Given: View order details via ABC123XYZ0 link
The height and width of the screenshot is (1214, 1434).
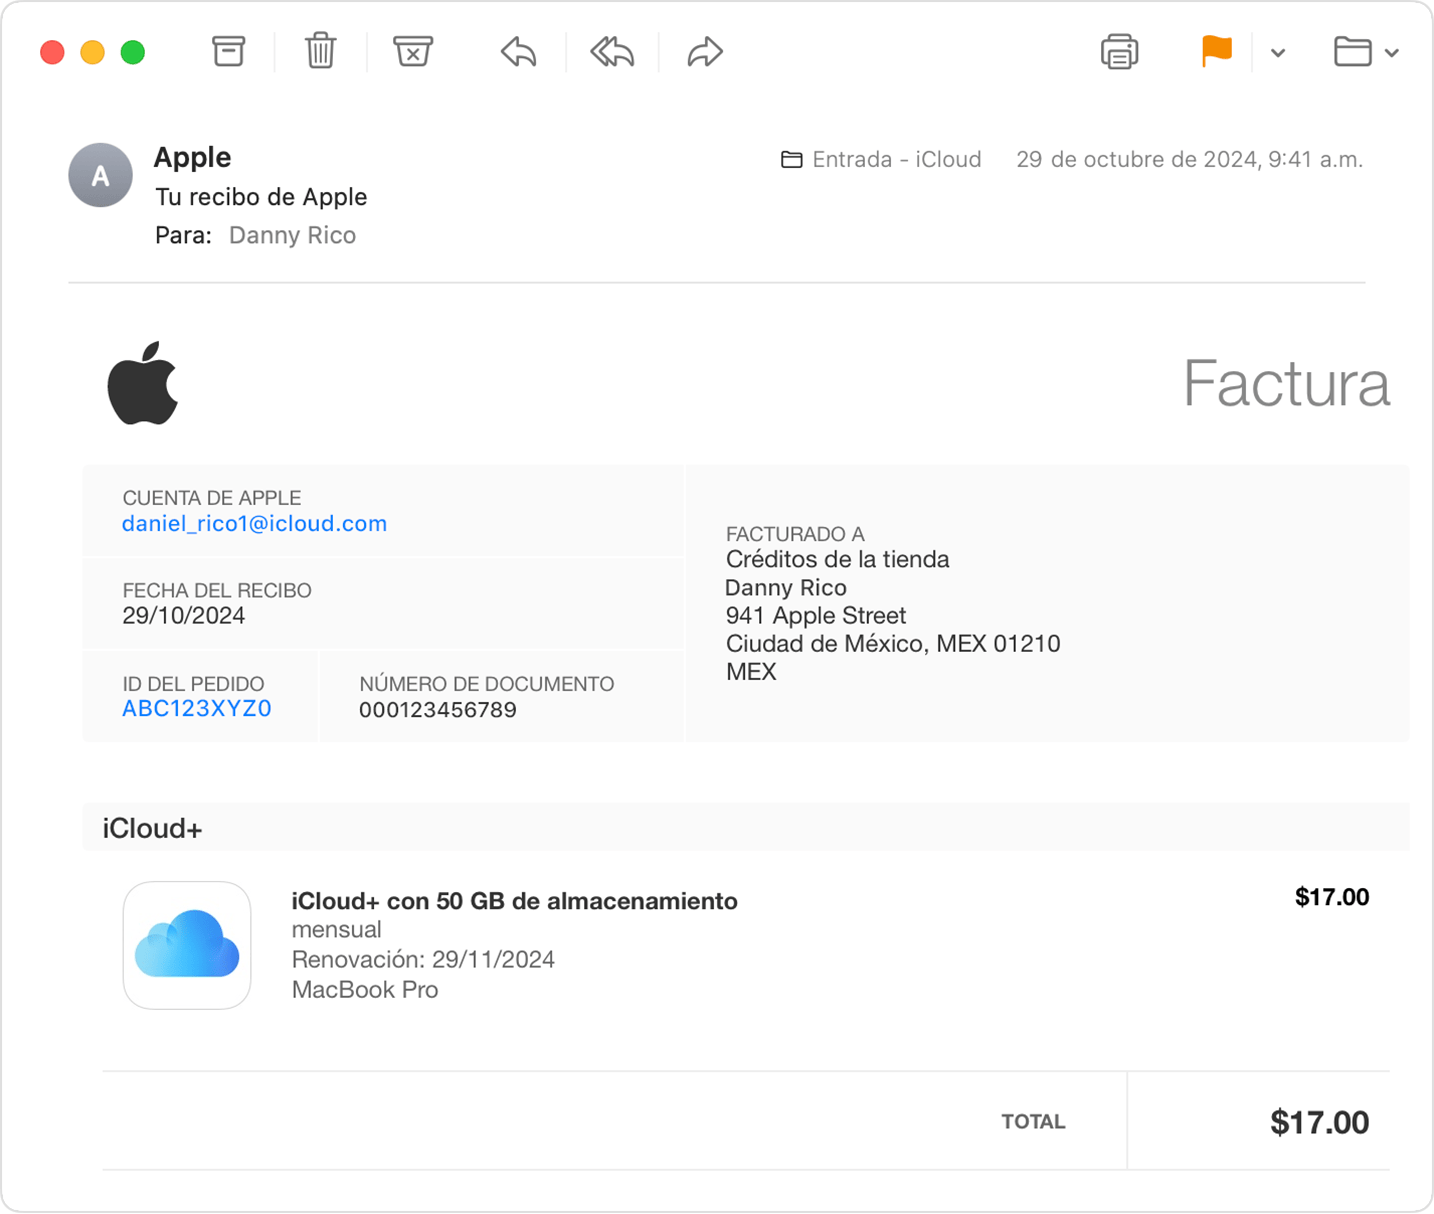Looking at the screenshot, I should point(196,708).
